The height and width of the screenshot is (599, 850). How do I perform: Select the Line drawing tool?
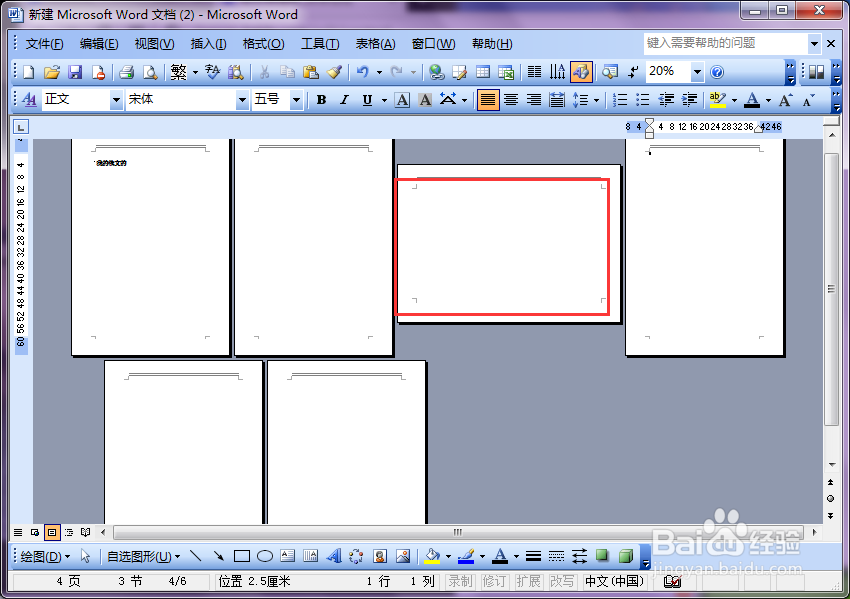(x=196, y=556)
